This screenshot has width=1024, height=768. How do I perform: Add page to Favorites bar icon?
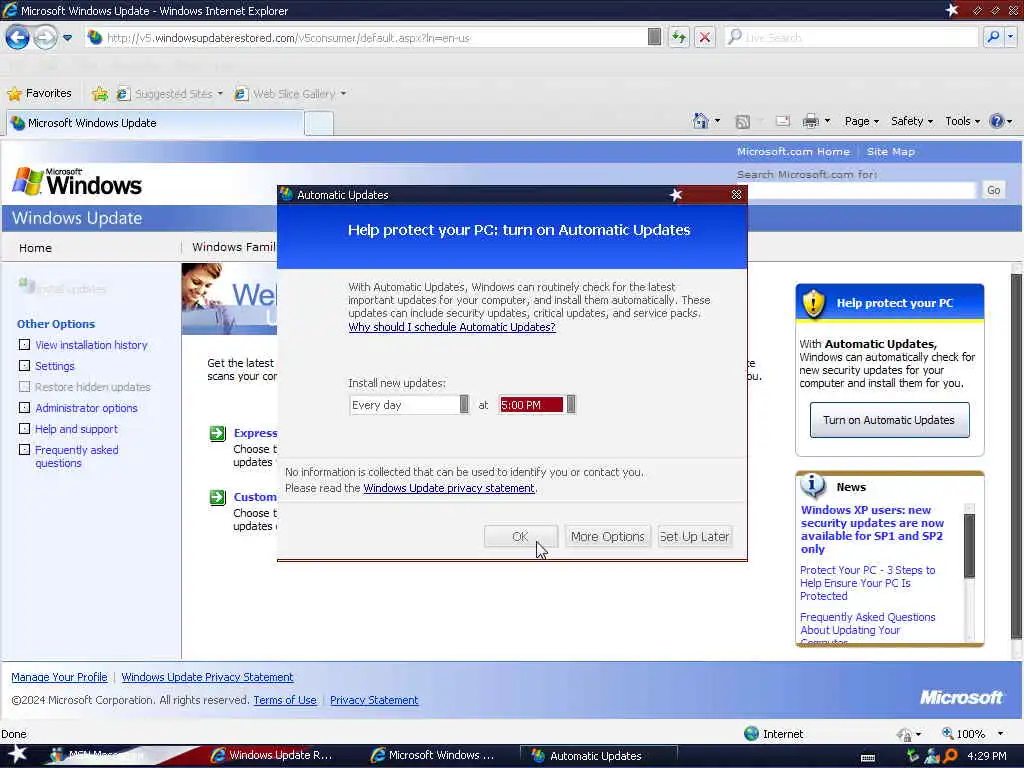(100, 94)
